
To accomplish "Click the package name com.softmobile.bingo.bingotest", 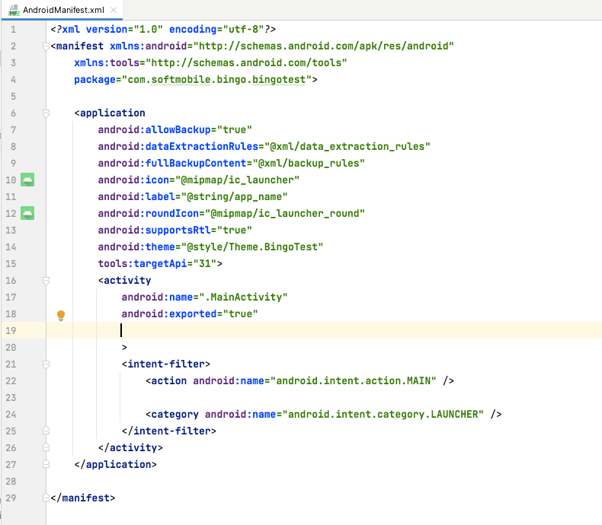I will pos(217,79).
